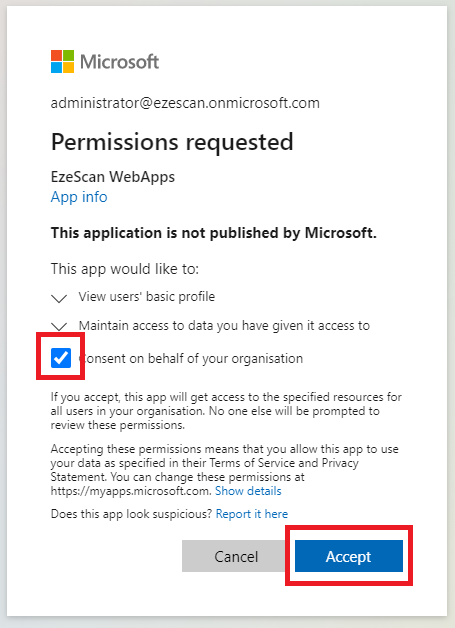
Task: Open the Show details link
Action: point(248,491)
